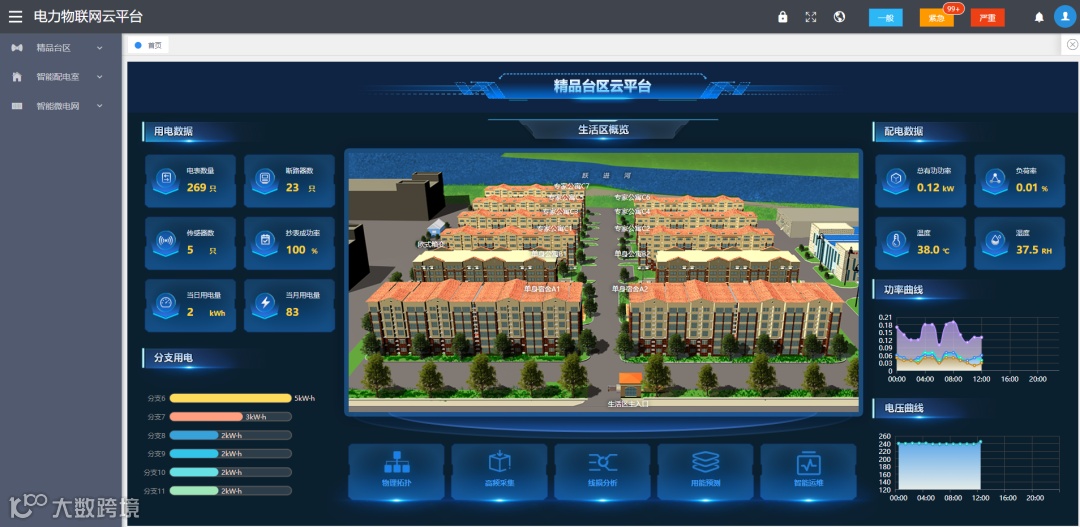Viewport: 1080px width, 527px height.
Task: Click the 抄表成功率 clipboard icon
Action: (x=264, y=242)
